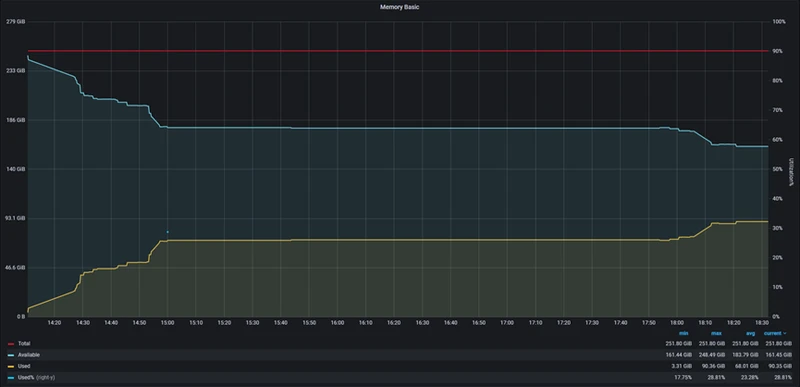Sort legend by min column

click(684, 333)
